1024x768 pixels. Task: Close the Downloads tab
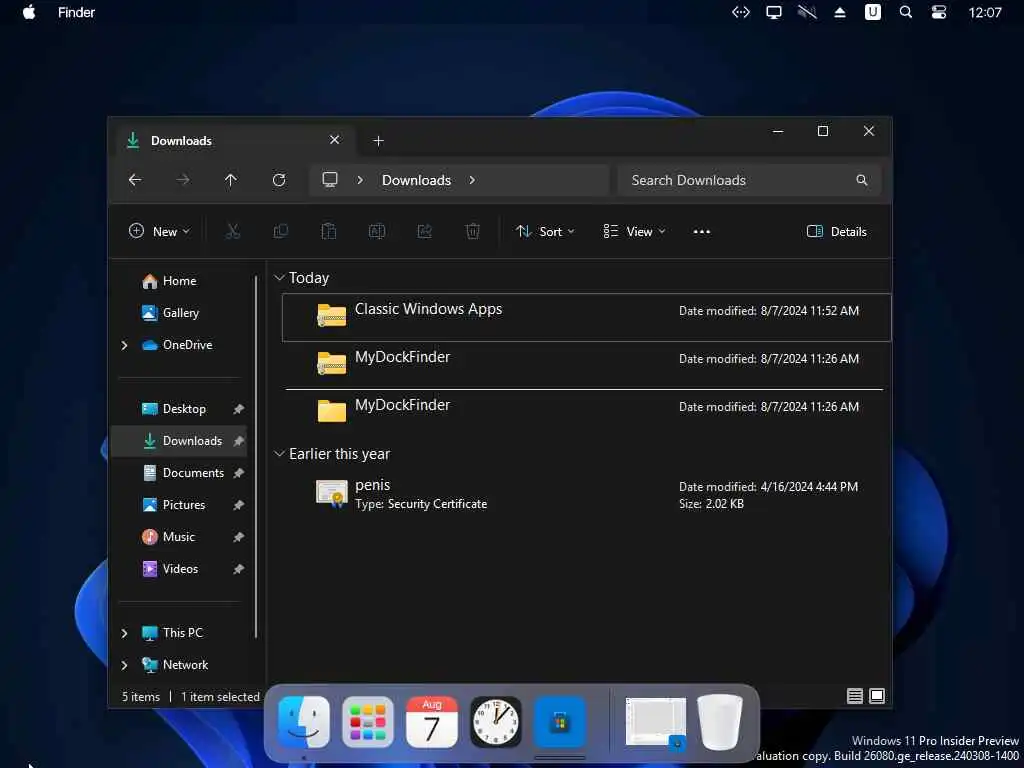point(334,140)
